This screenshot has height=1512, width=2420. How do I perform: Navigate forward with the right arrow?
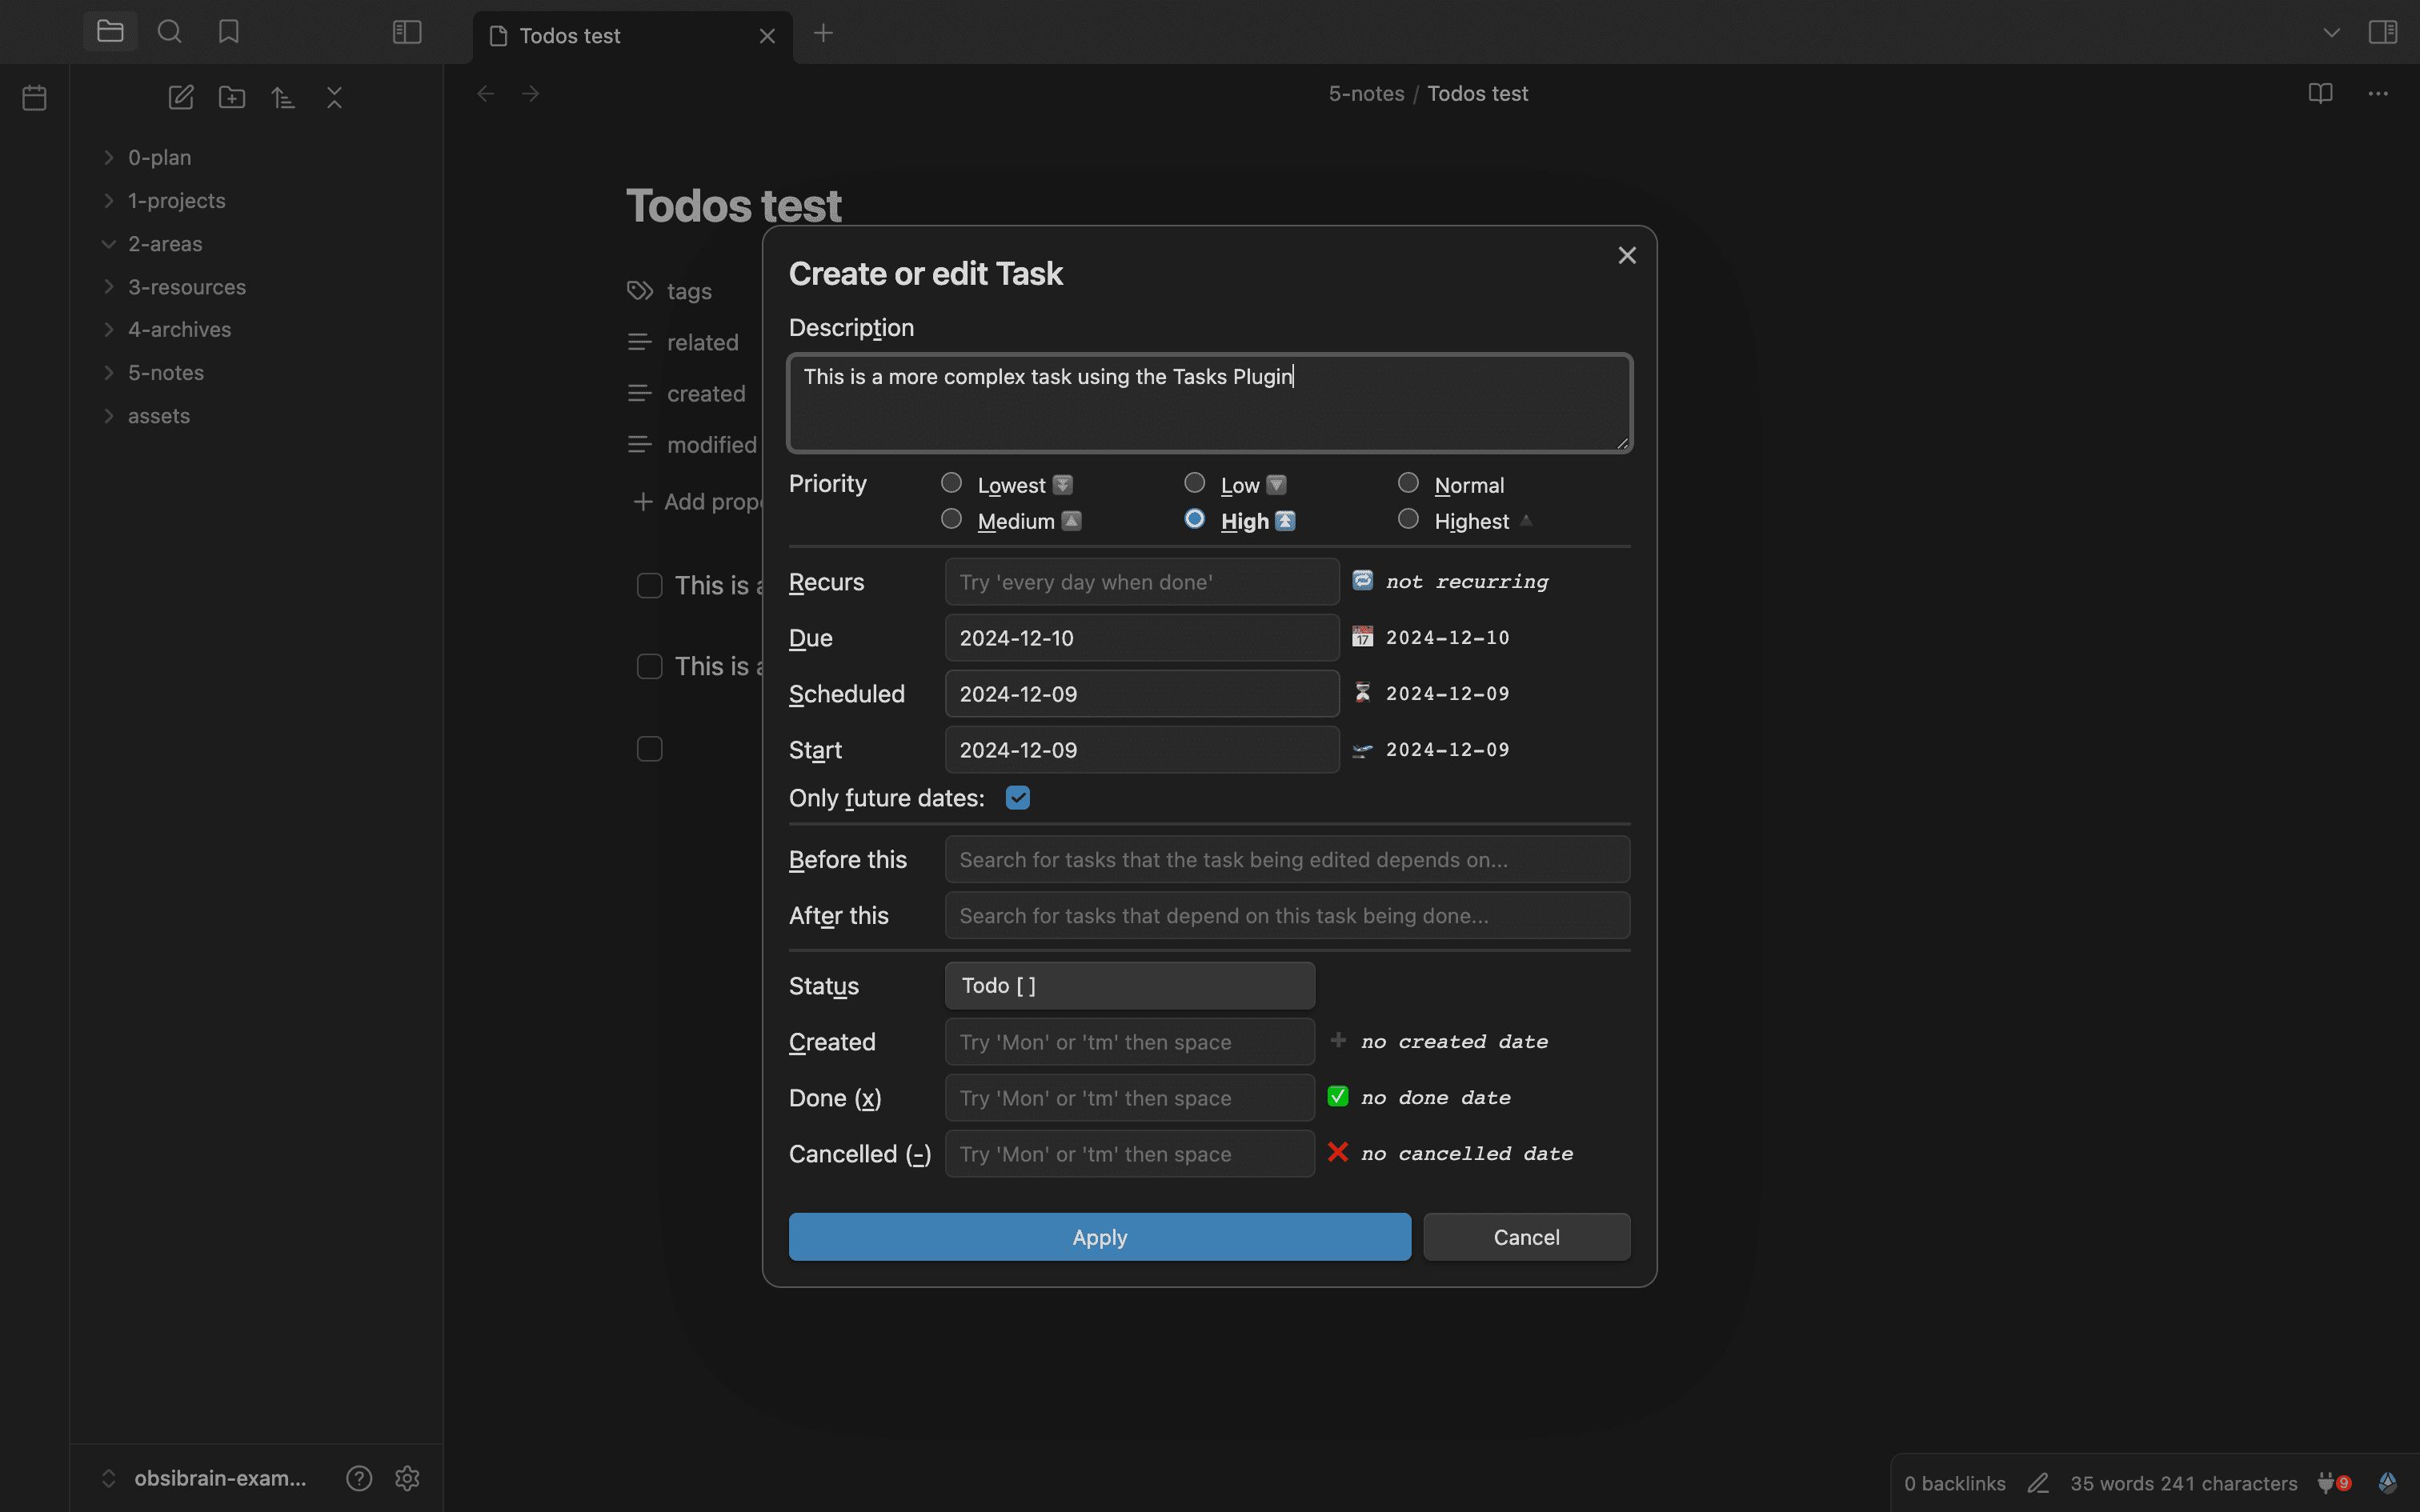[x=531, y=94]
